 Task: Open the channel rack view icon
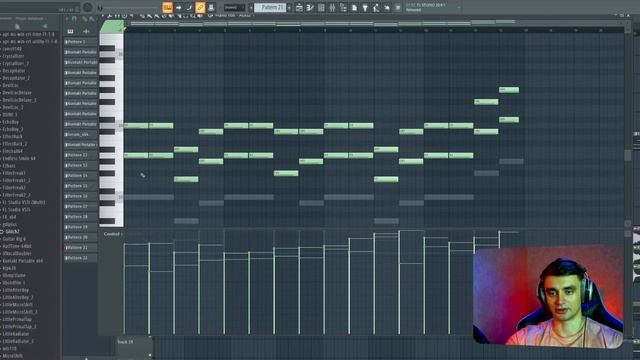[321, 7]
